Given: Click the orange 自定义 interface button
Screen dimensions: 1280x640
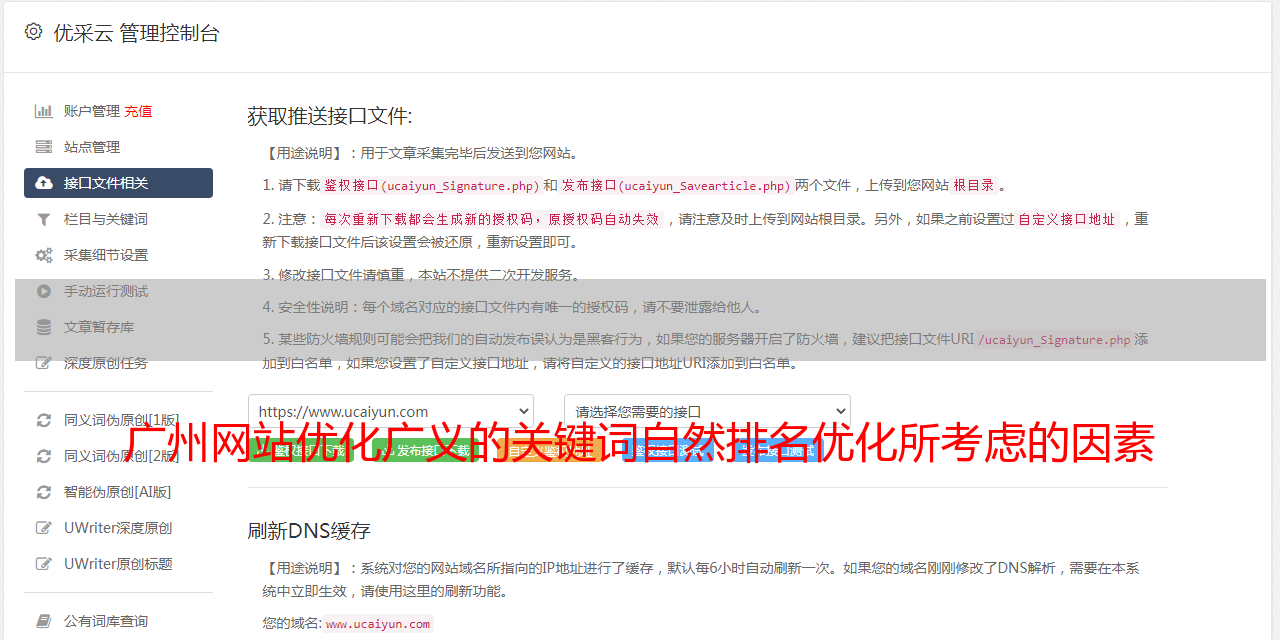Looking at the screenshot, I should point(551,451).
